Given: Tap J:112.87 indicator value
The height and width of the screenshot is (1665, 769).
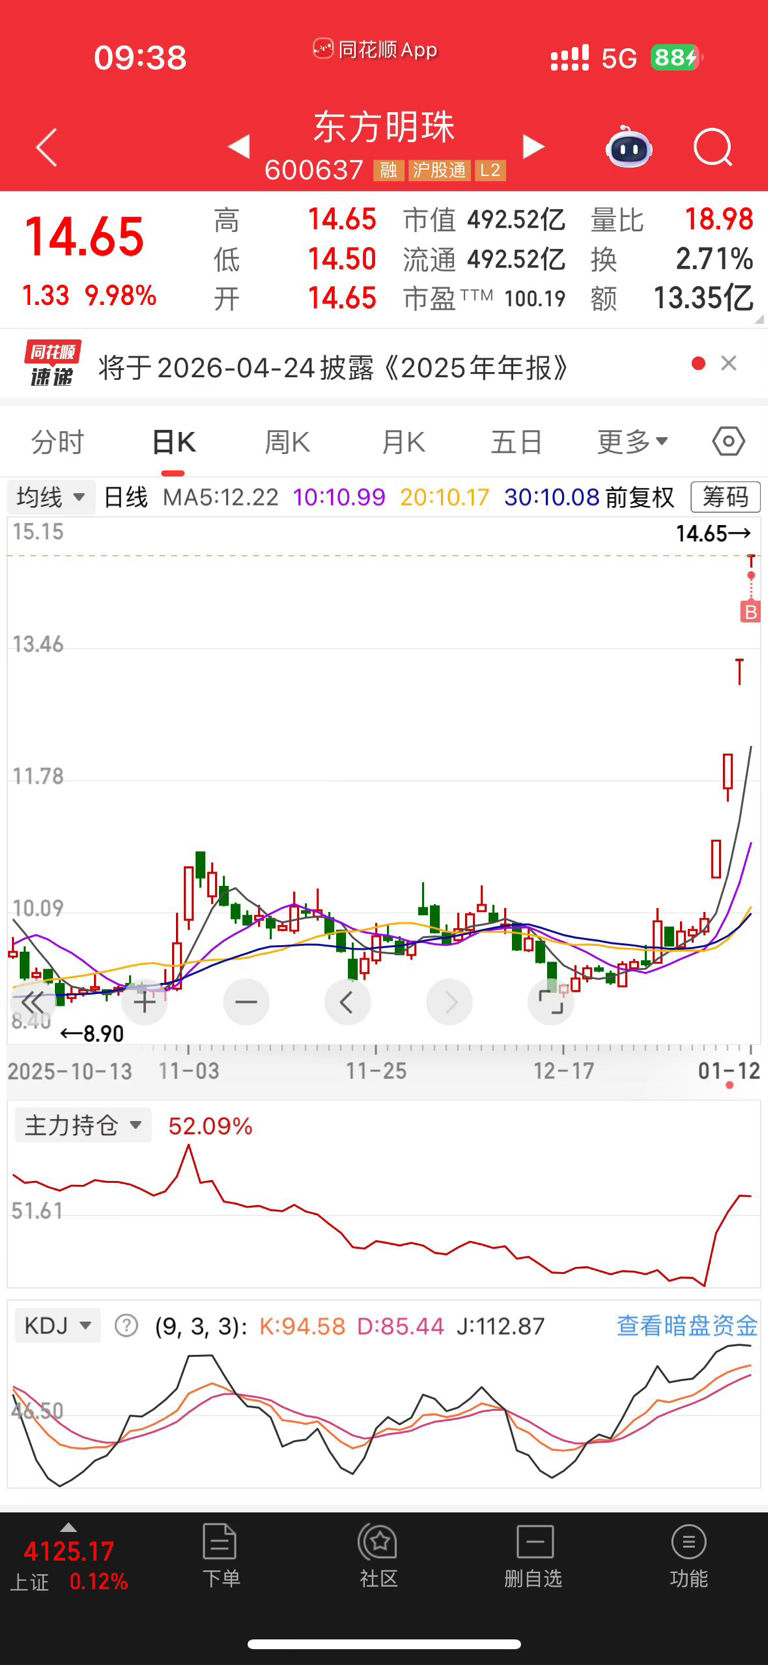Looking at the screenshot, I should click(500, 1327).
